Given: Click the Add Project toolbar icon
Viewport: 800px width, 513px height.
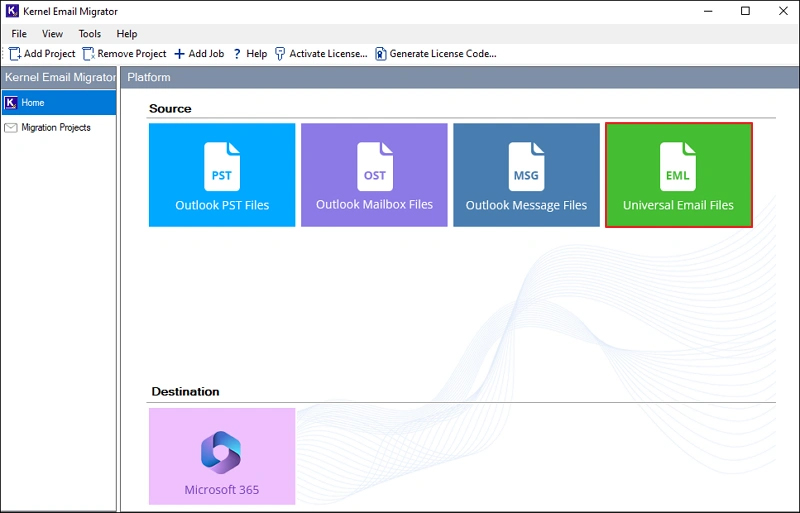Looking at the screenshot, I should [x=15, y=54].
